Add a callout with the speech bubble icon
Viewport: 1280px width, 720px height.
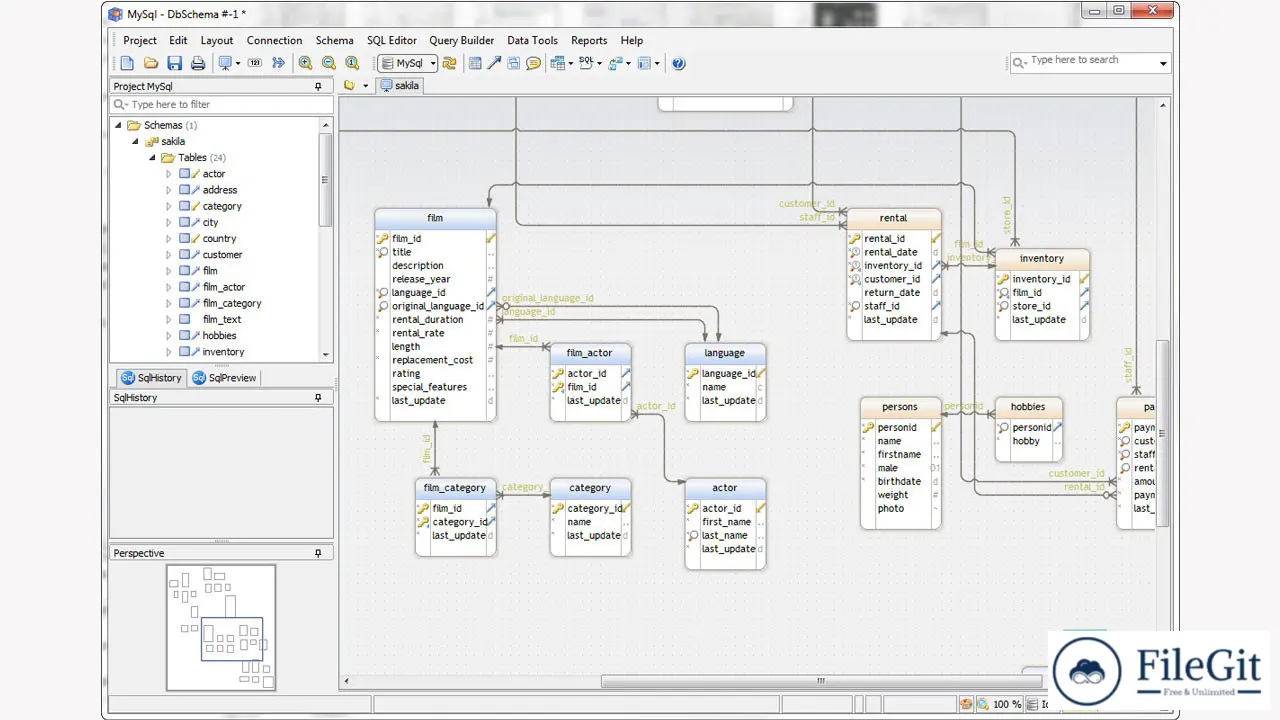click(533, 63)
